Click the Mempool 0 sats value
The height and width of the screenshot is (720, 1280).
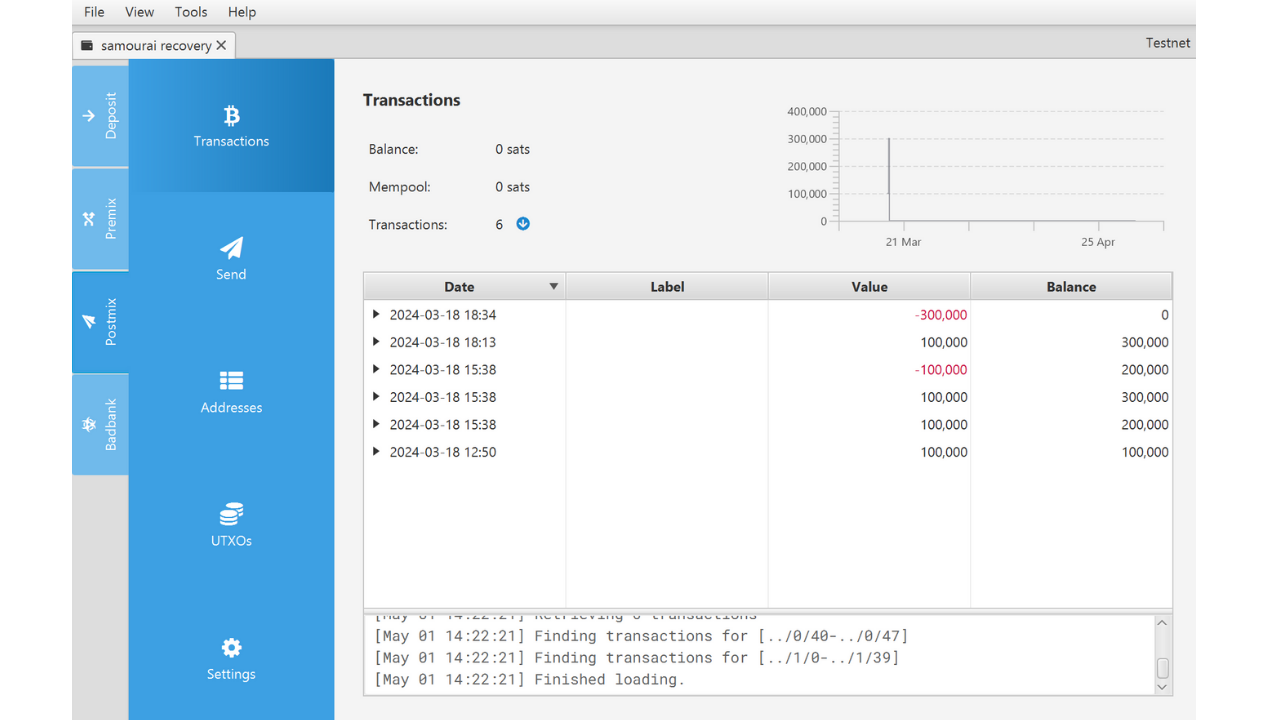(x=512, y=187)
